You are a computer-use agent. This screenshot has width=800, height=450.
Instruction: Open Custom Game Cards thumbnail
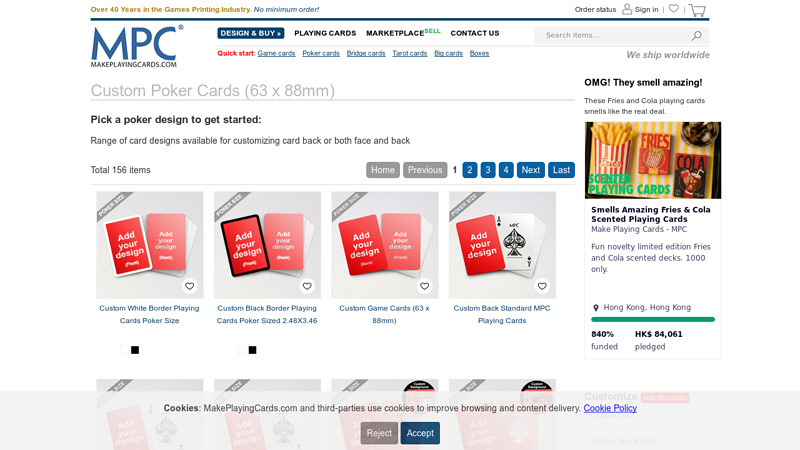[385, 245]
